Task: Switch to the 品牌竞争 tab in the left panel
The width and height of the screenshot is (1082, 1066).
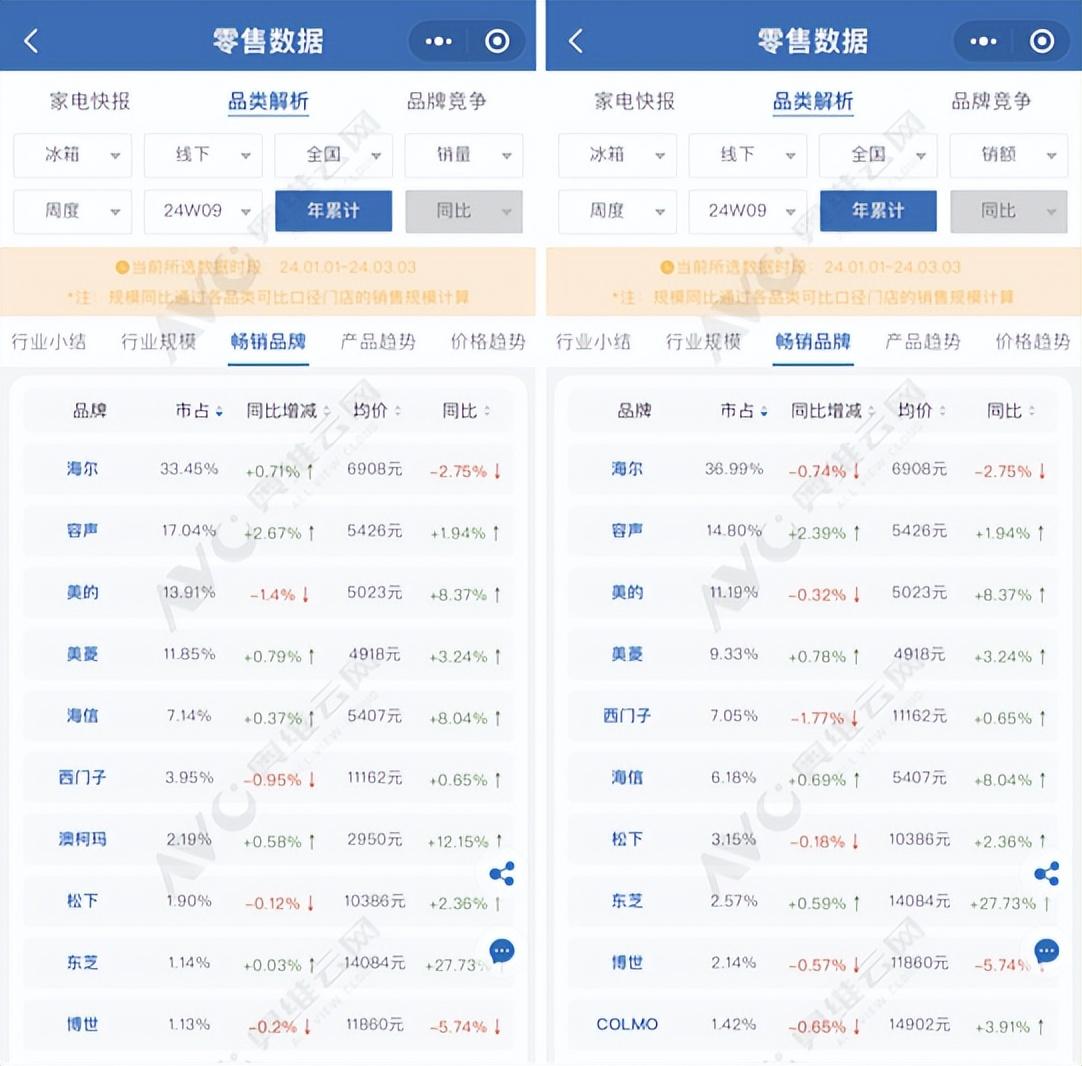Action: [446, 101]
